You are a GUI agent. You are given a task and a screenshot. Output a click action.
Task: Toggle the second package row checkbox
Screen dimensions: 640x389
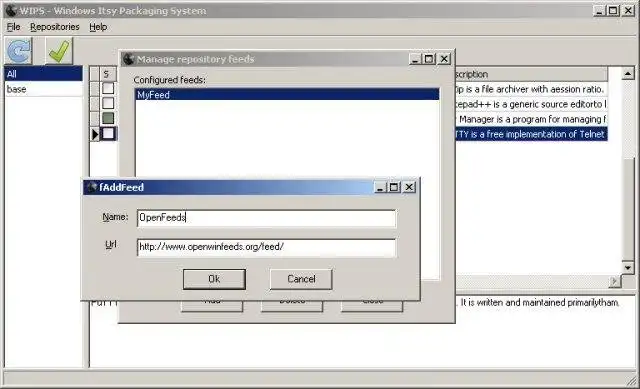click(x=108, y=103)
